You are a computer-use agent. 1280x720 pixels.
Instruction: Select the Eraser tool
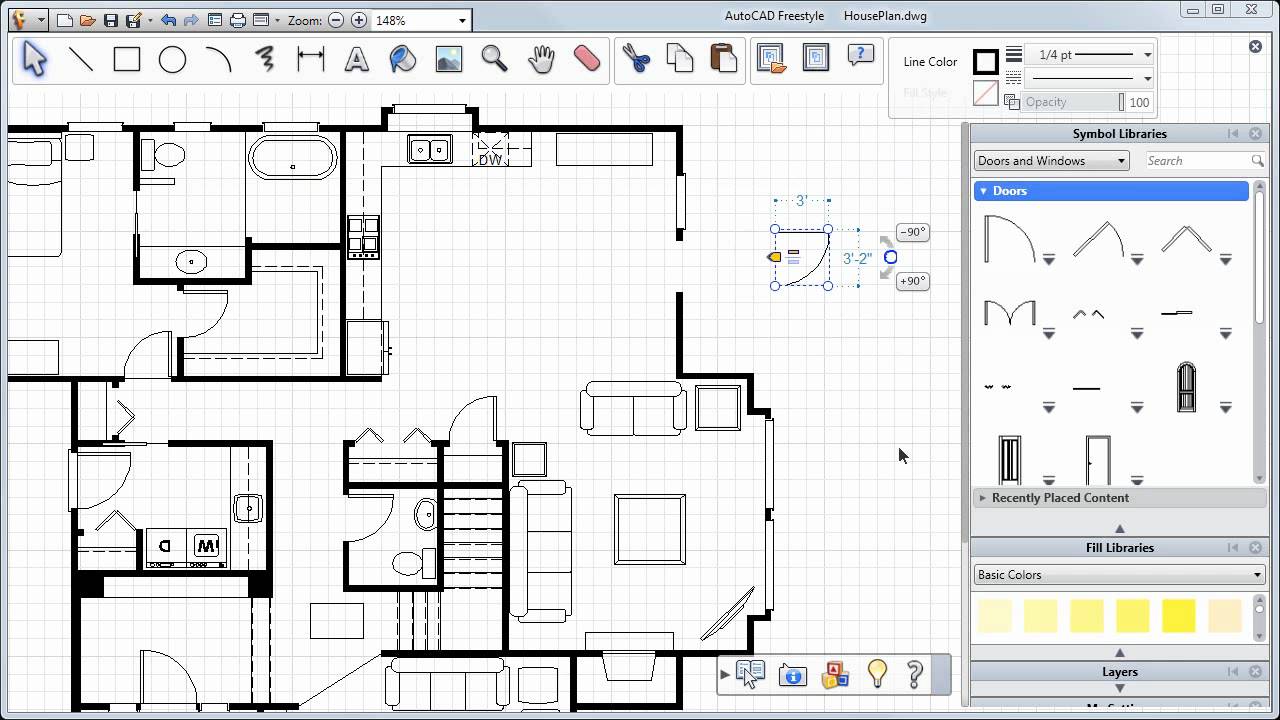[585, 59]
